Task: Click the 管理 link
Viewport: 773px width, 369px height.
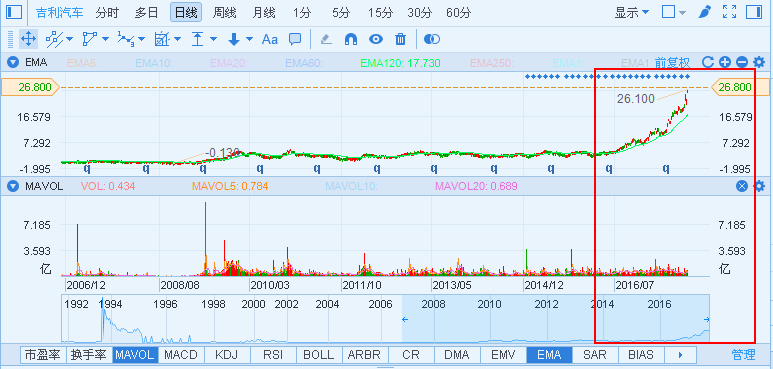Action: point(743,355)
